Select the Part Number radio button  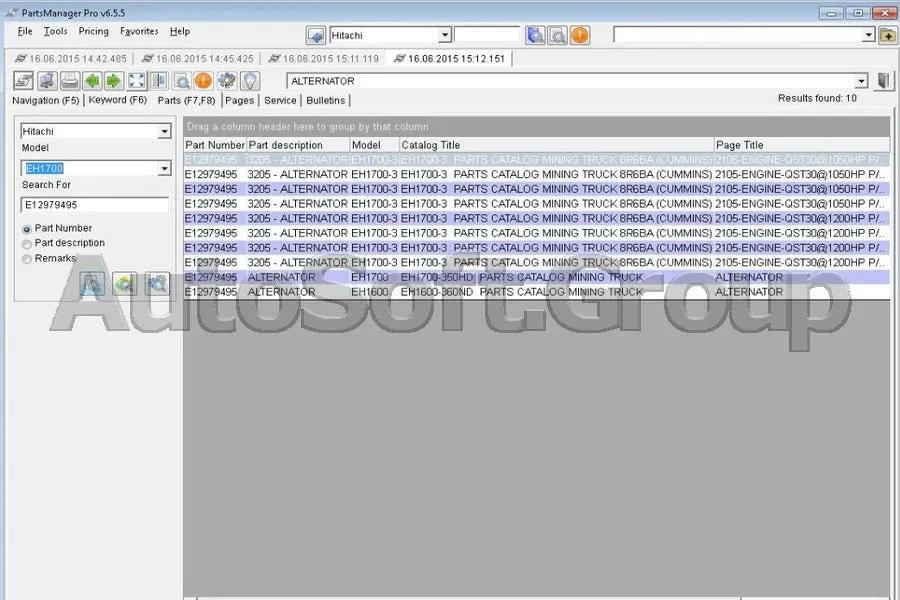(26, 229)
